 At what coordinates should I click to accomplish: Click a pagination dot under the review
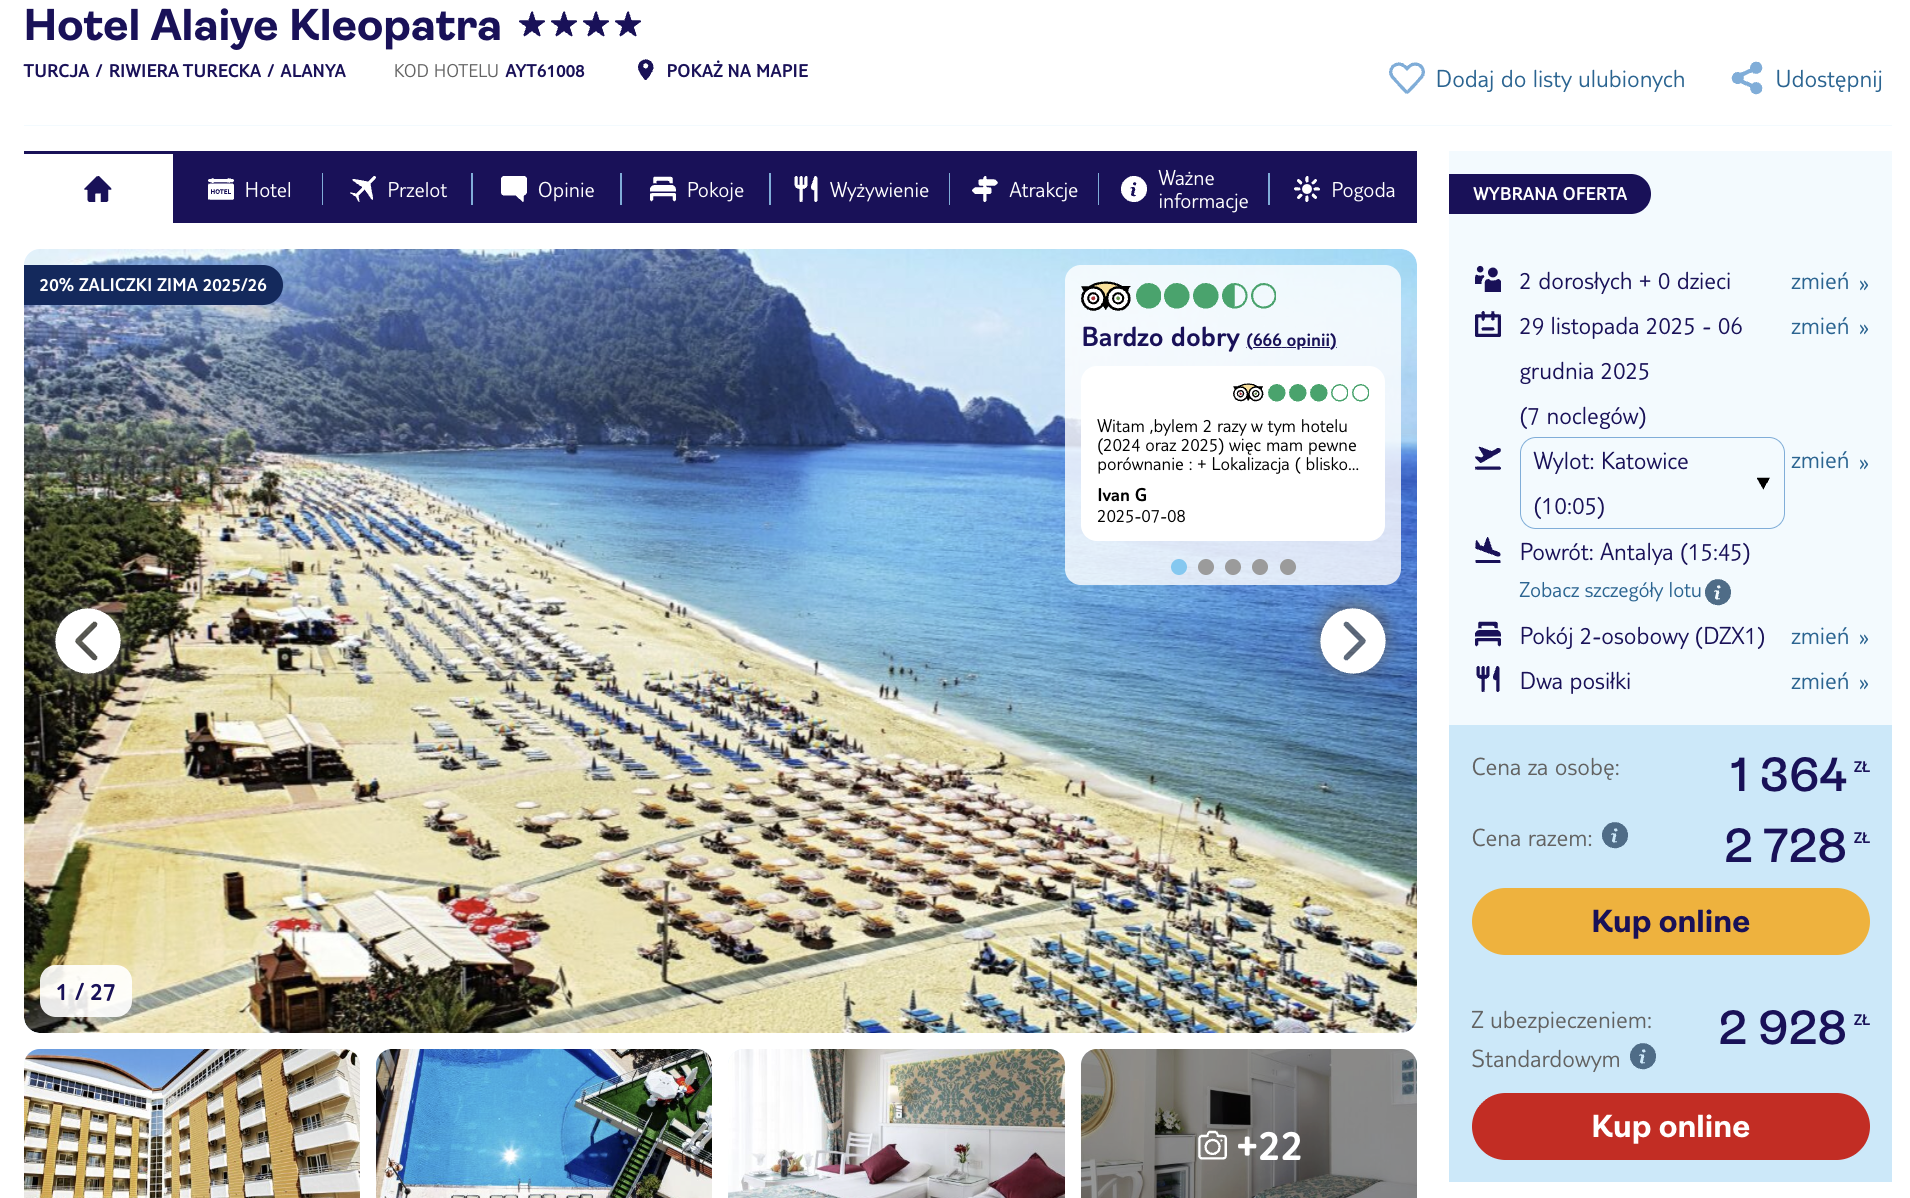pos(1179,567)
